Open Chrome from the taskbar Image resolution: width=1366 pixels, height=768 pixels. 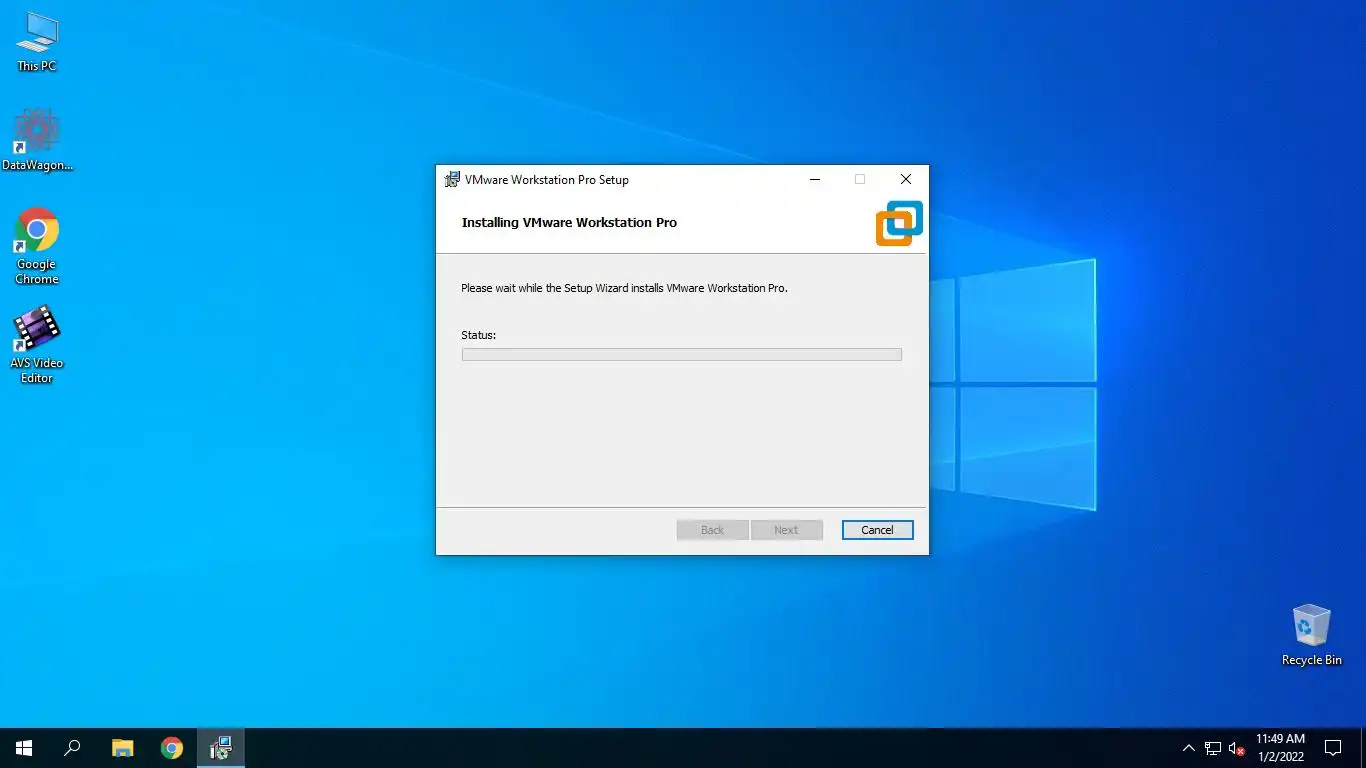(x=172, y=748)
